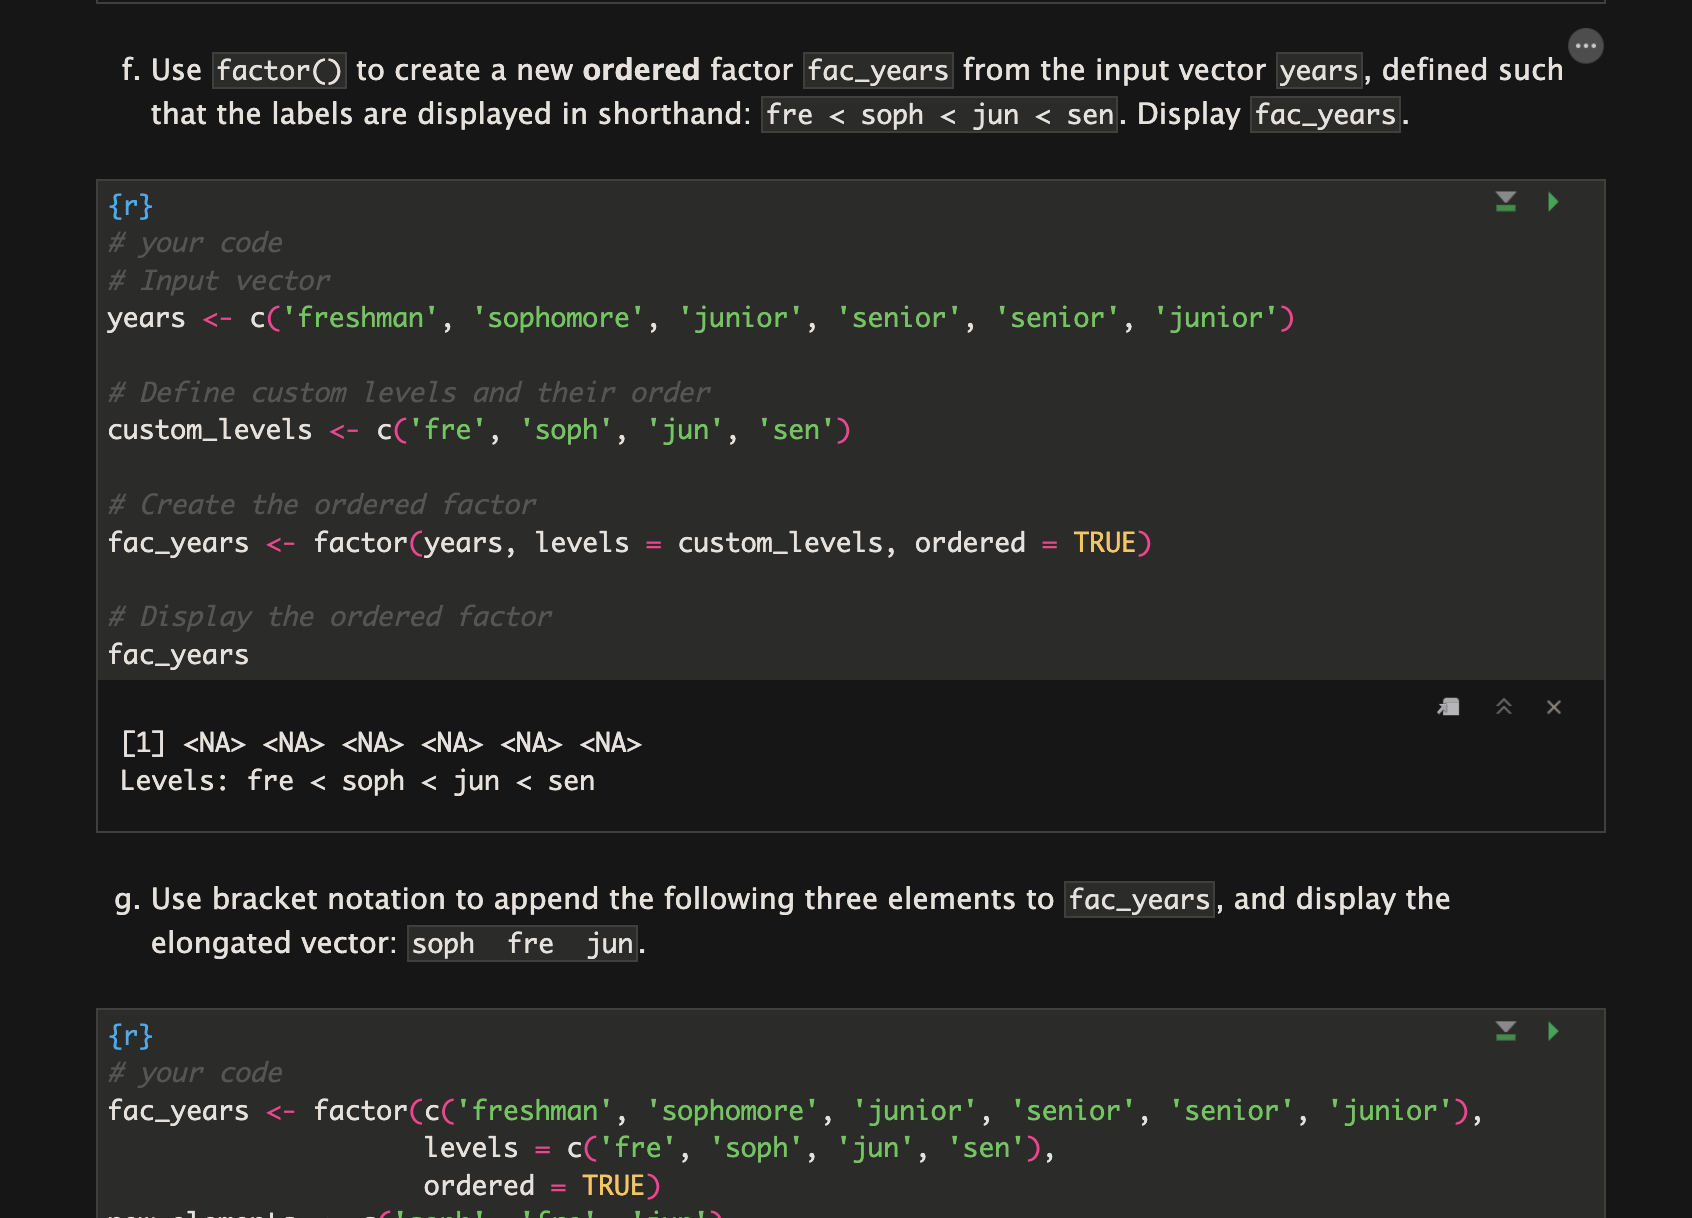Screen dimensions: 1692x1218
Task: Run the first R code chunk
Action: pyautogui.click(x=1552, y=202)
